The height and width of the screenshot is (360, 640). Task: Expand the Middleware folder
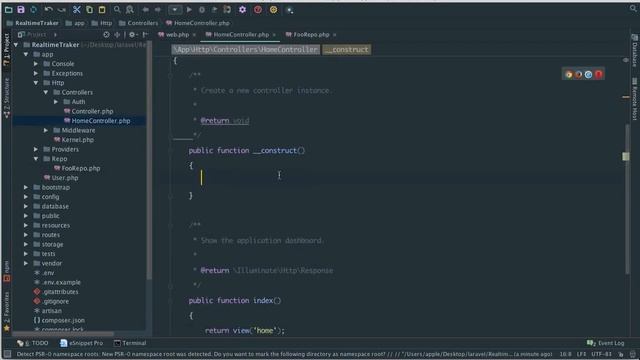(x=46, y=130)
